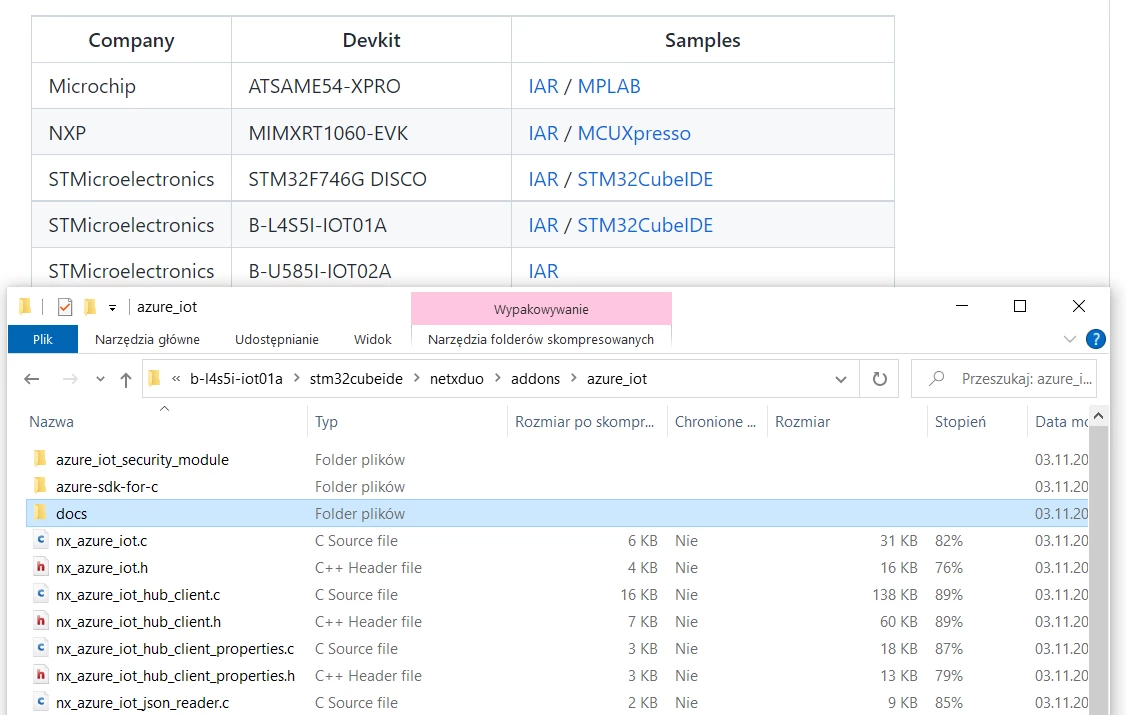Go forward using the forward arrow
Viewport: 1127px width, 715px height.
[x=70, y=379]
